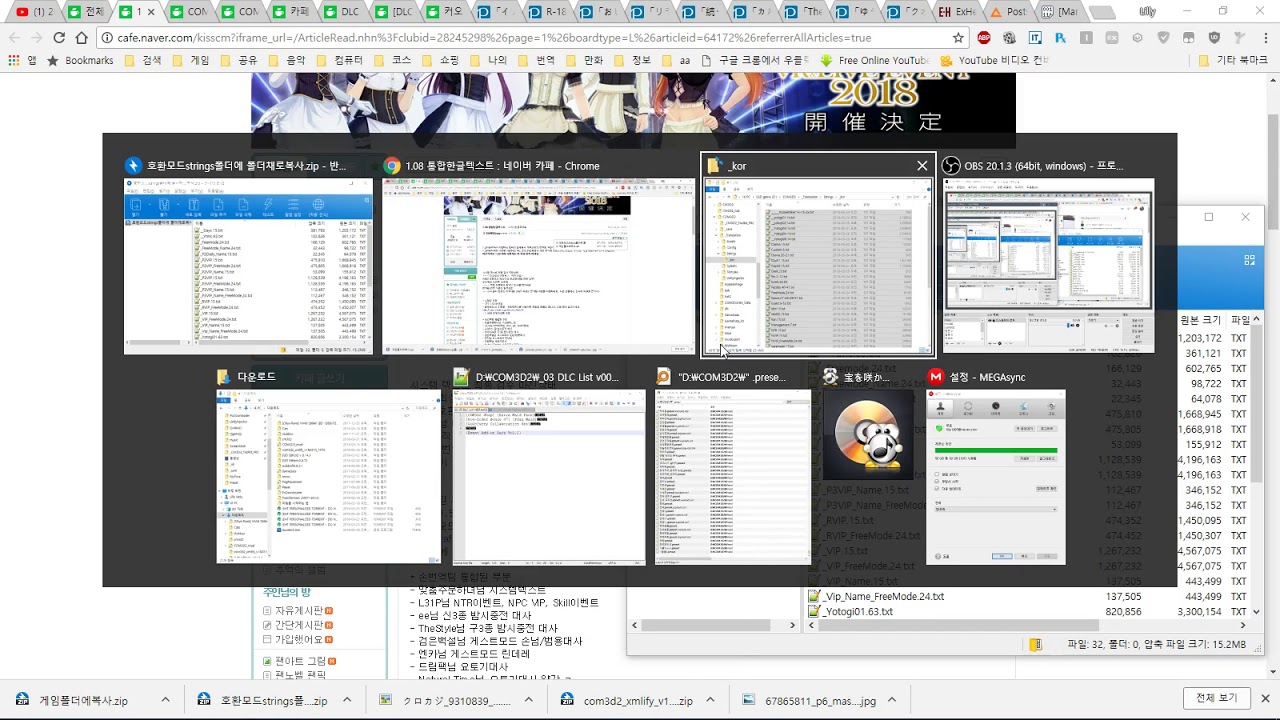Open the 가입했어요 board link
The width and height of the screenshot is (1280, 720).
pos(297,640)
